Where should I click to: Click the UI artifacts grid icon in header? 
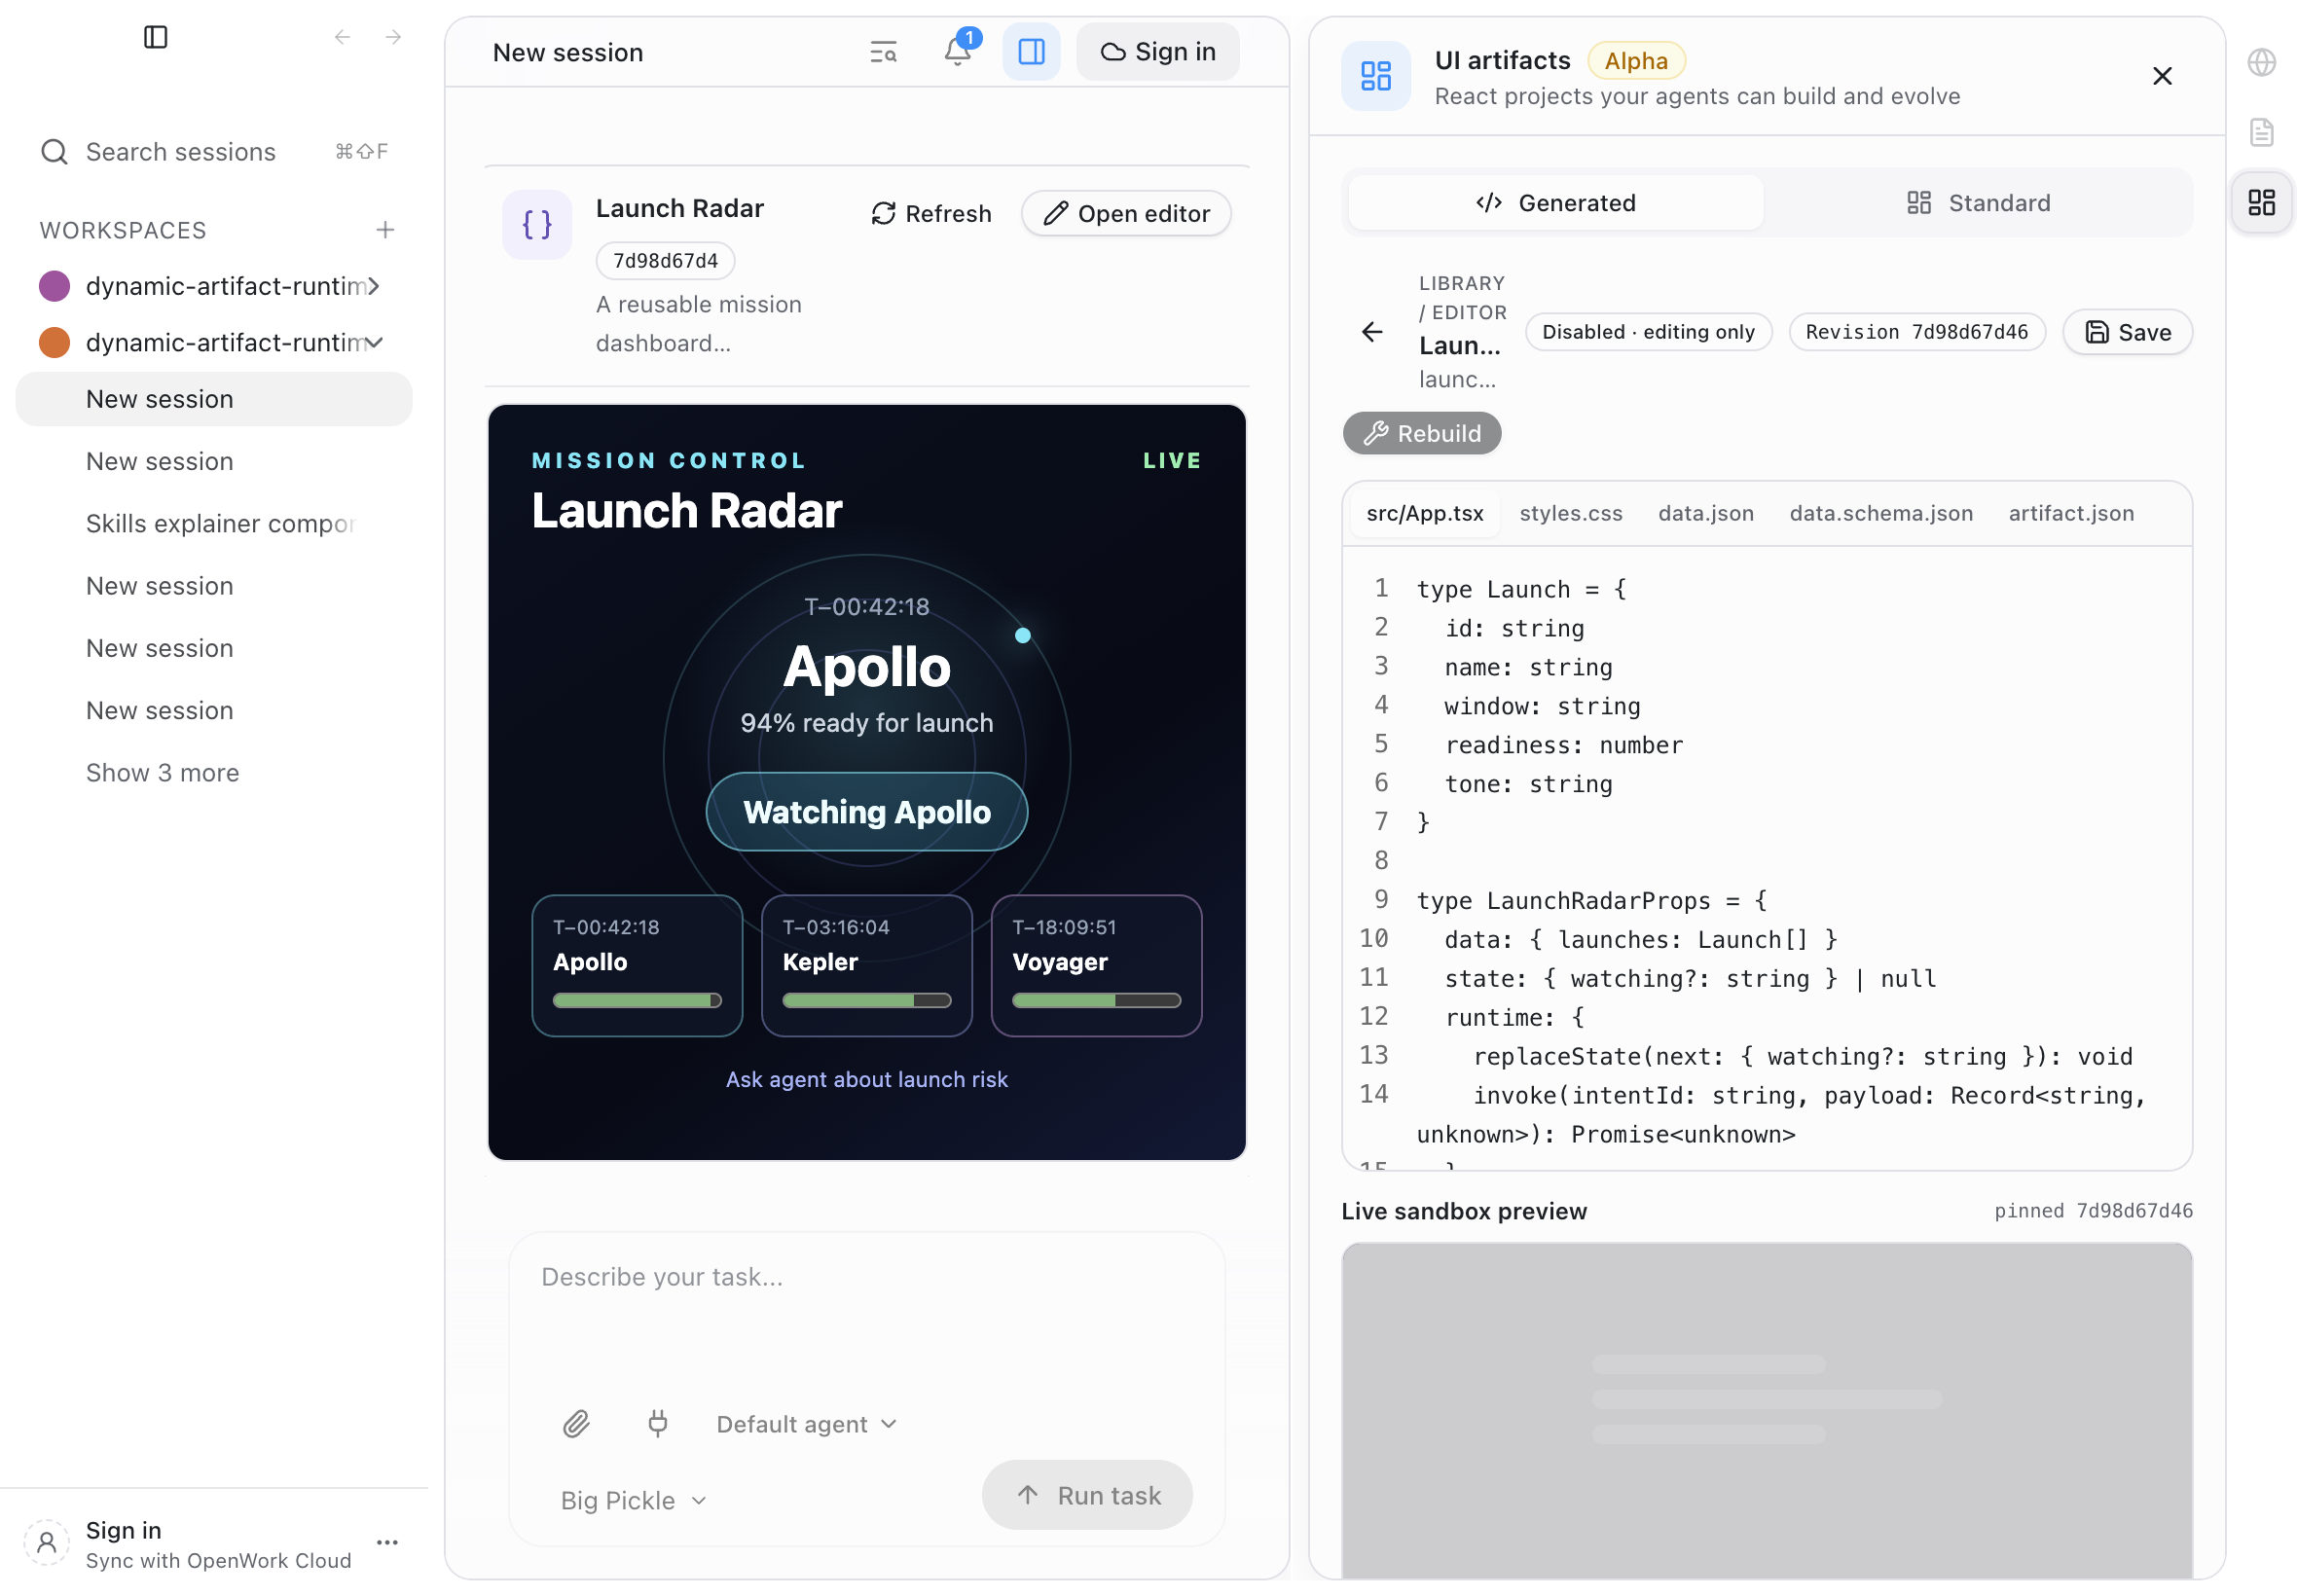click(x=1376, y=76)
